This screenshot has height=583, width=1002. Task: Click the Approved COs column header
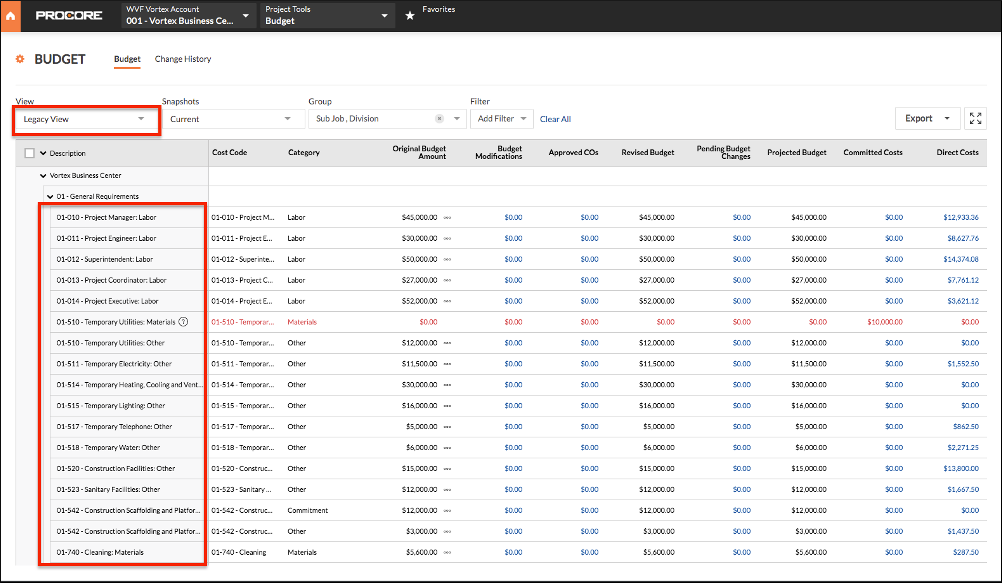coord(573,153)
